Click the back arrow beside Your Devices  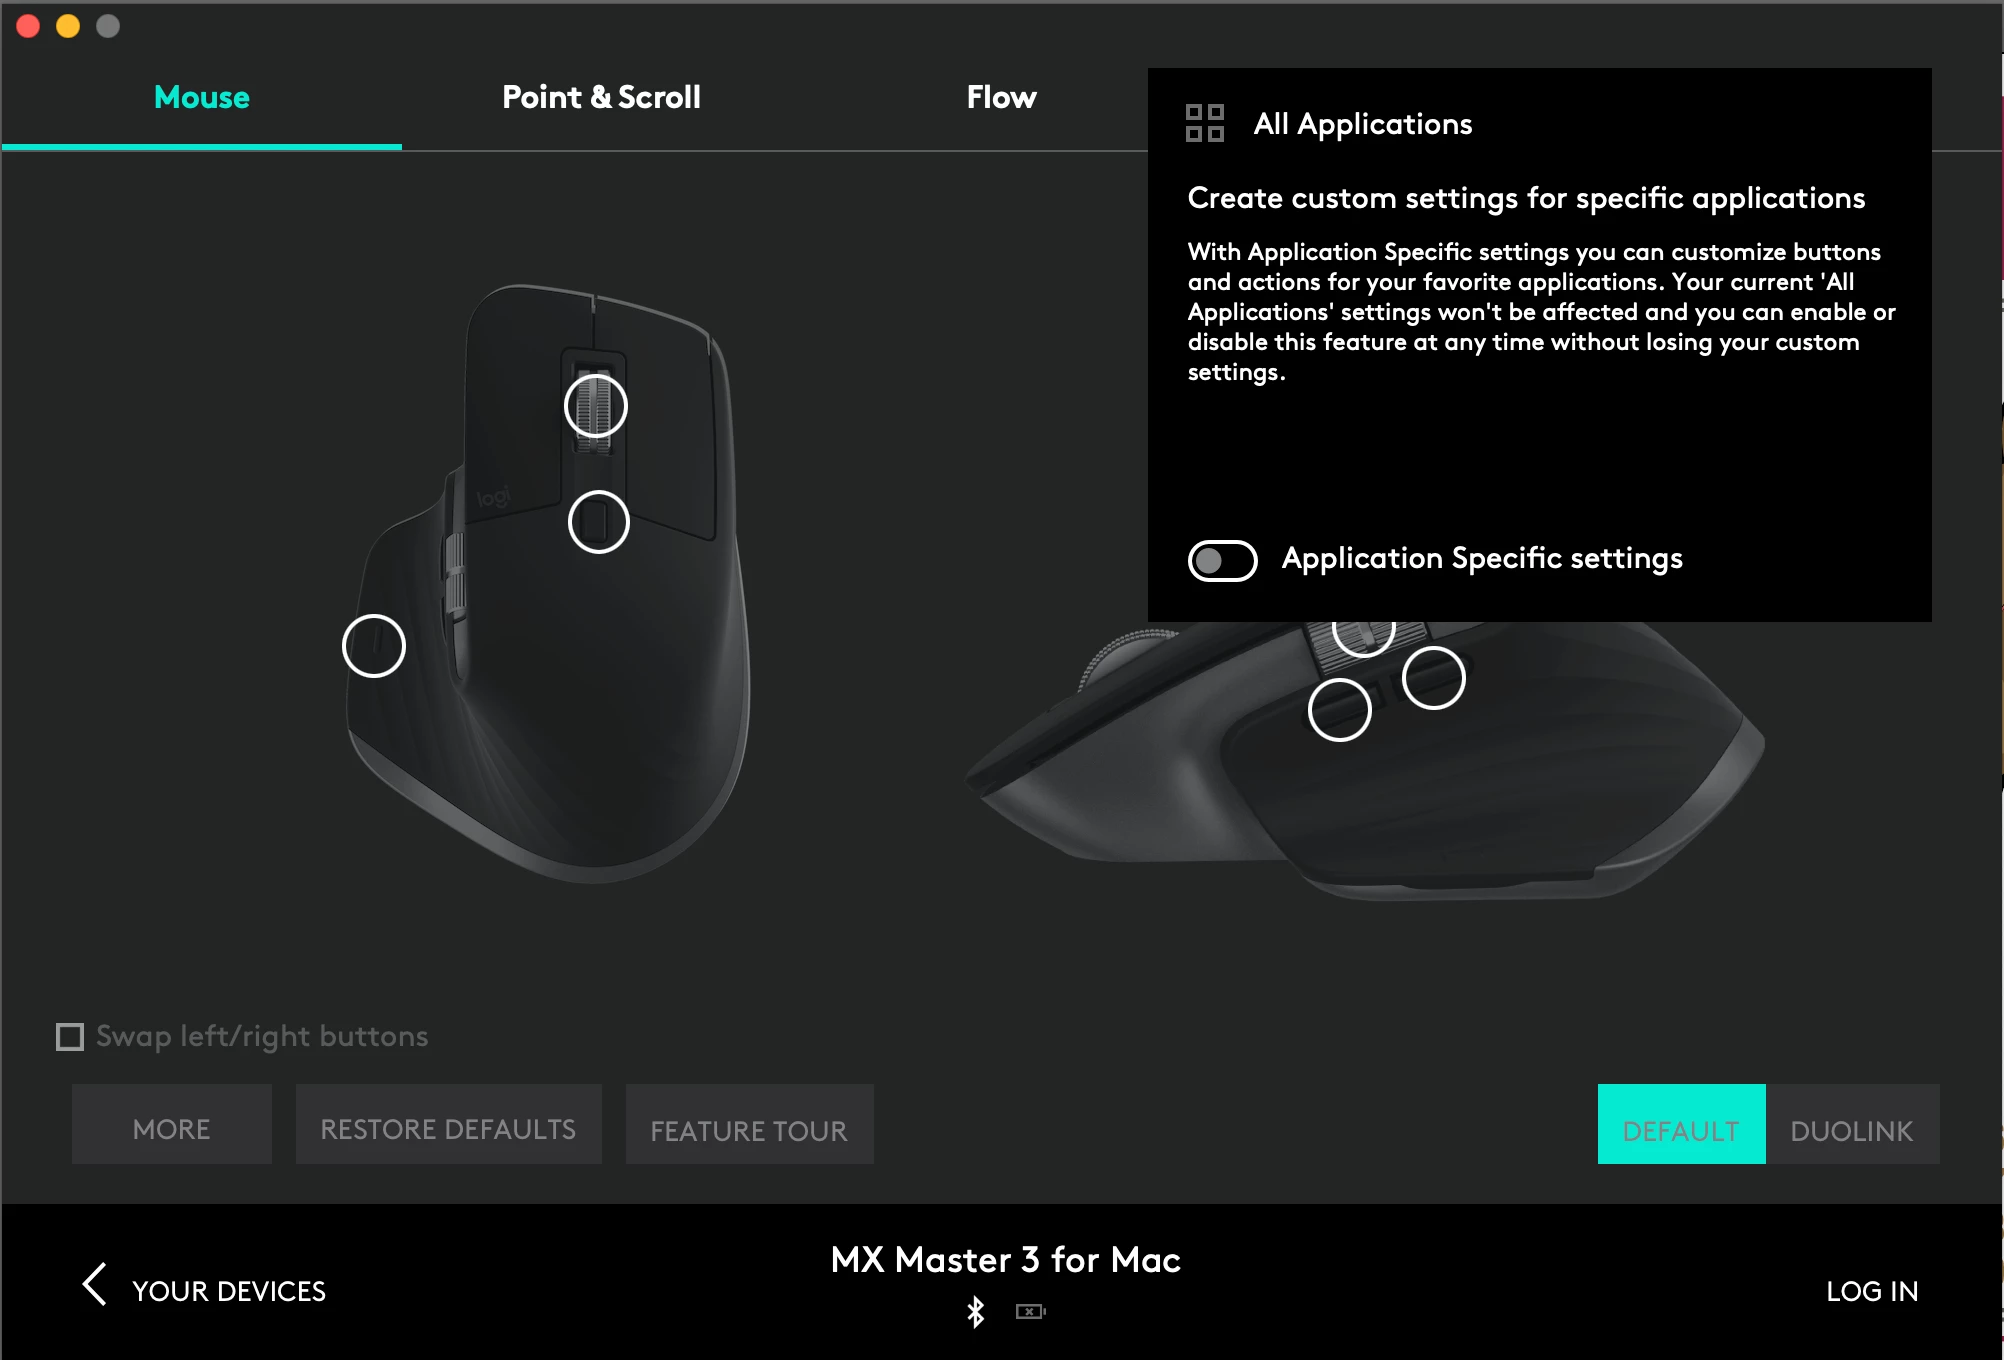pos(94,1285)
